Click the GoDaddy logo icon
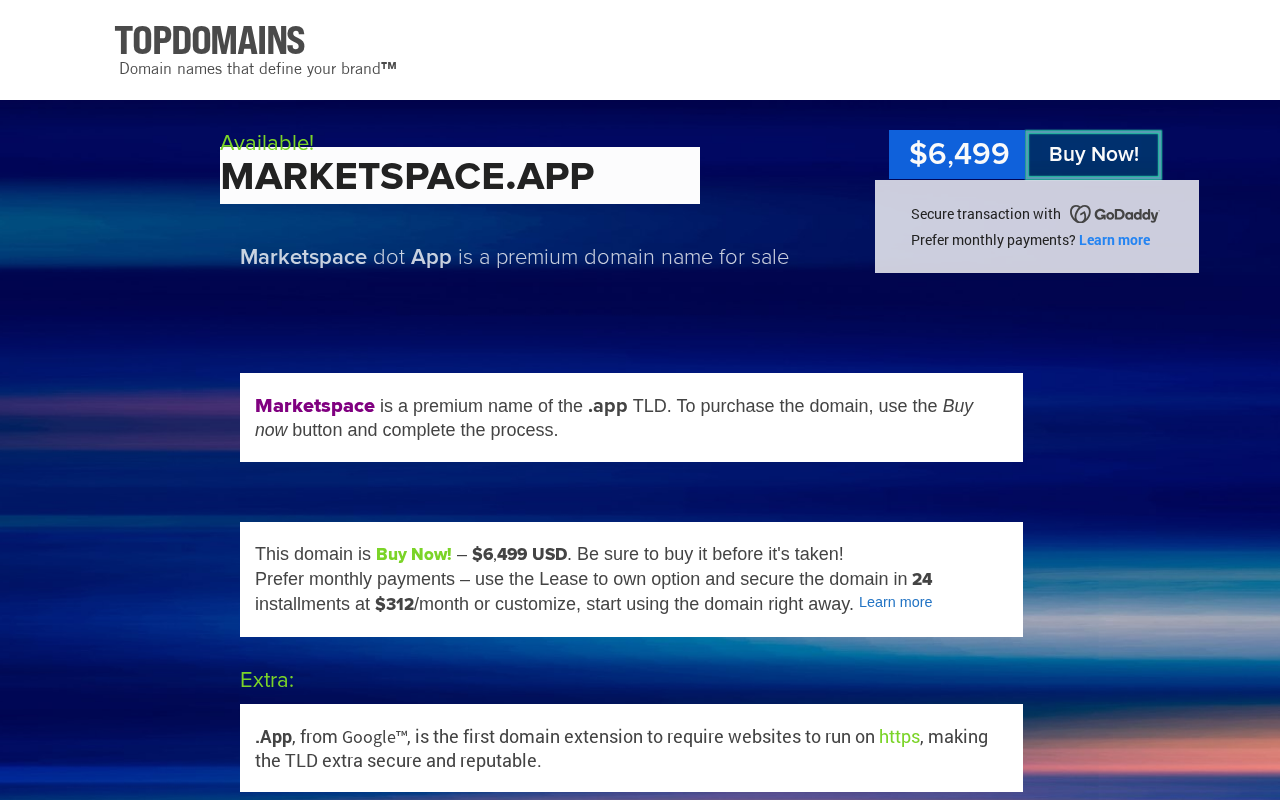The image size is (1280, 800). coord(1114,214)
